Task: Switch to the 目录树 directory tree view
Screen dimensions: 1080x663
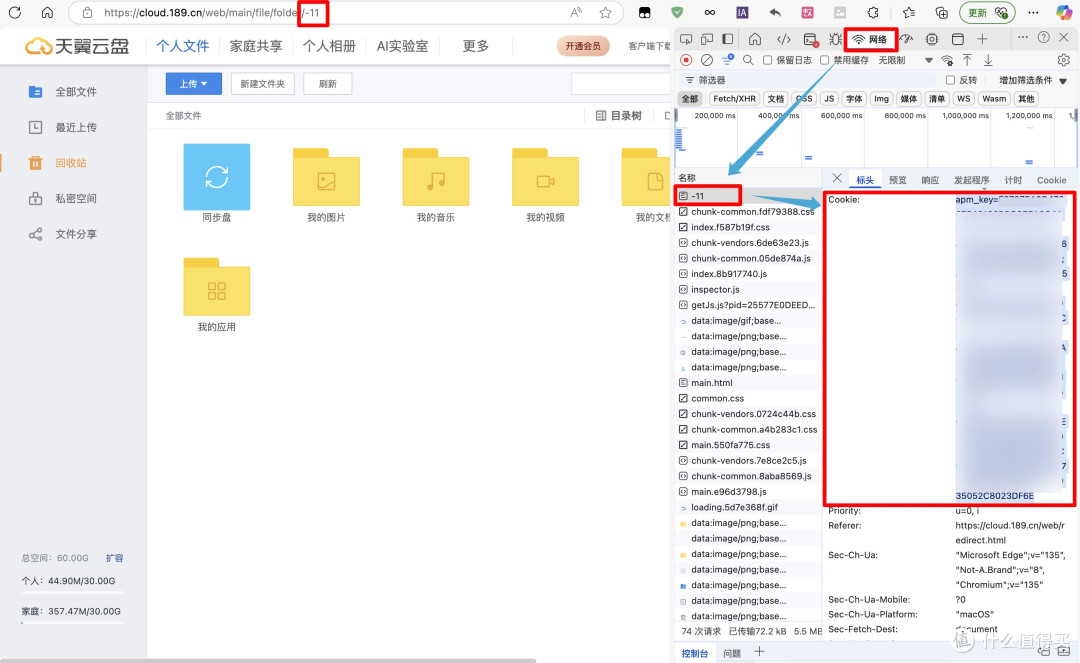Action: coord(619,116)
